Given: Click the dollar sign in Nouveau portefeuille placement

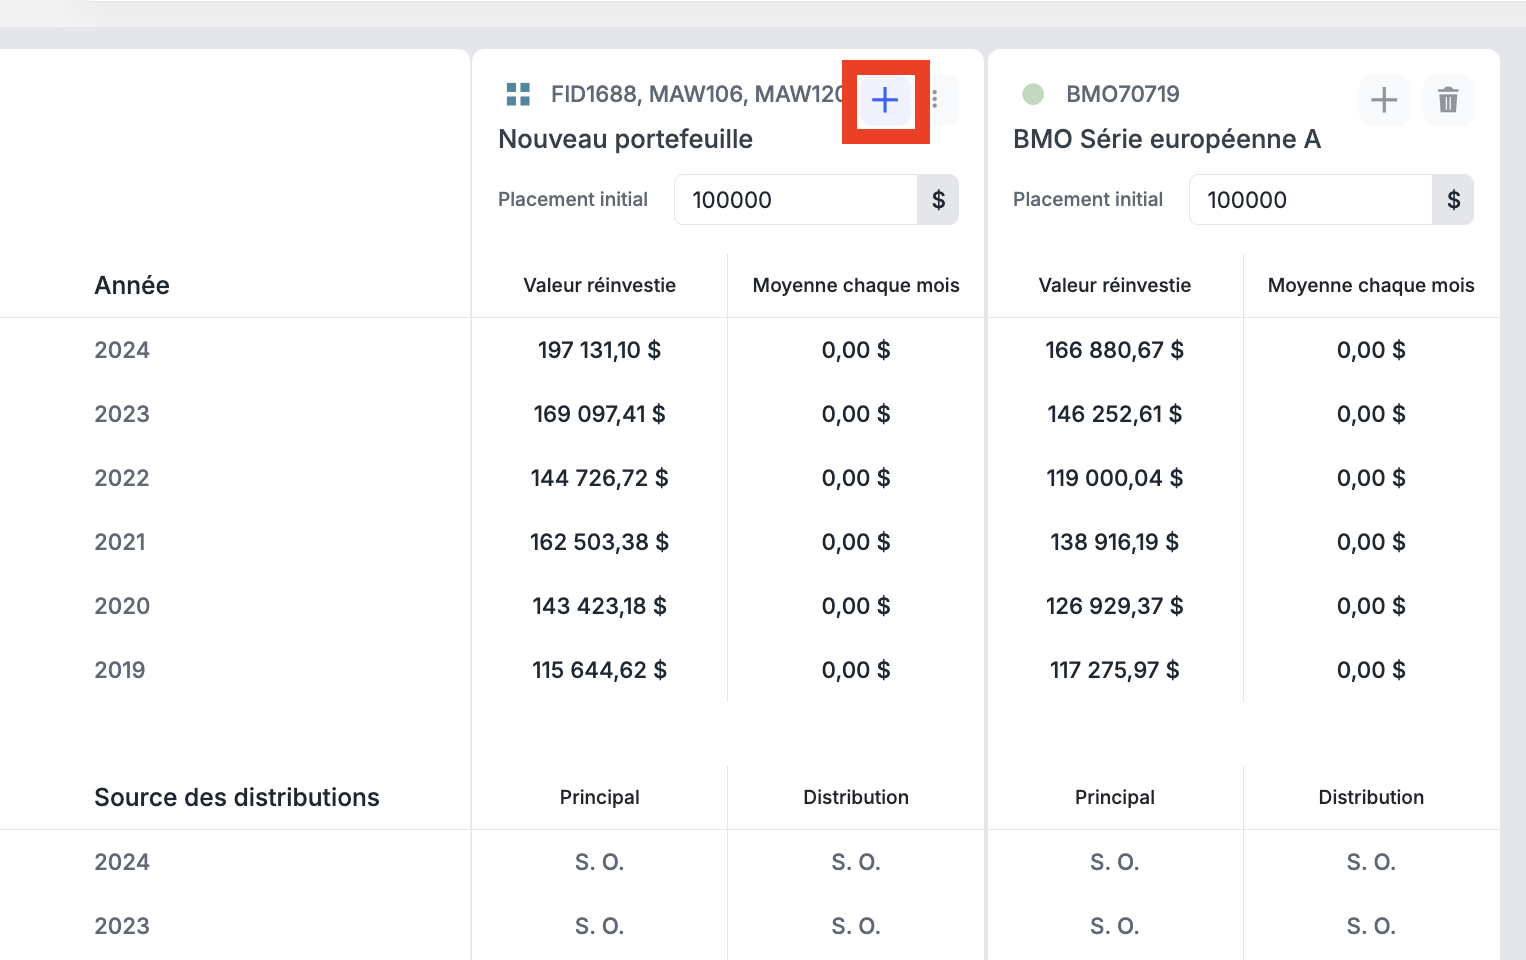Looking at the screenshot, I should pos(938,200).
